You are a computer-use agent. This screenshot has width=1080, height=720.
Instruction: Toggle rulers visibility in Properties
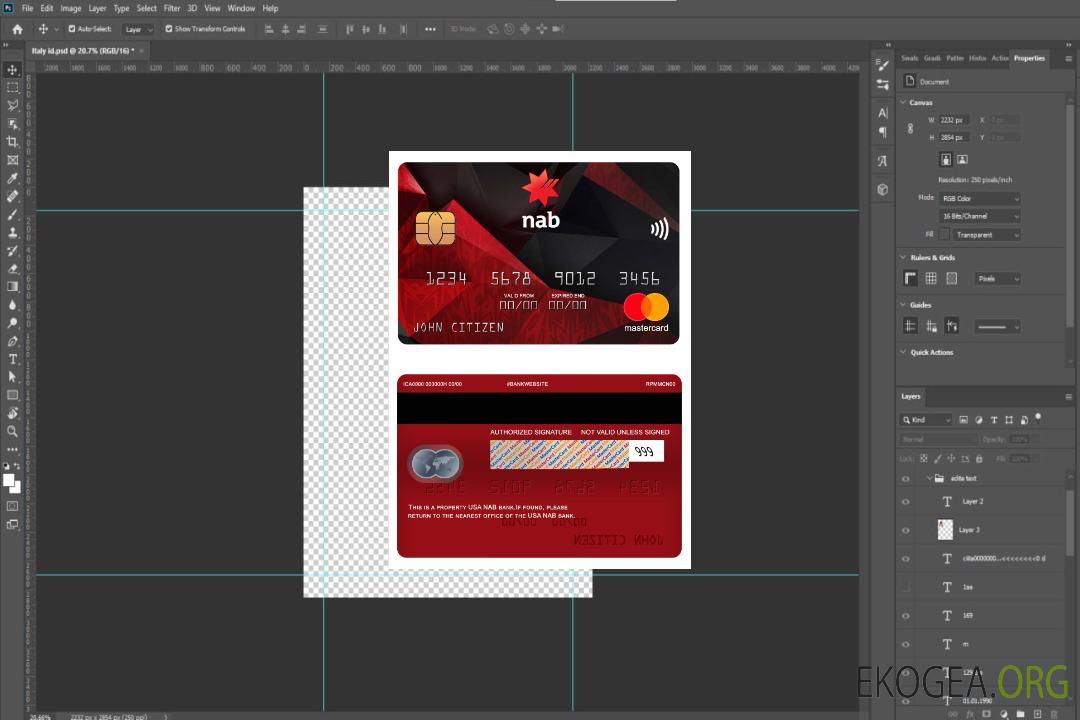pyautogui.click(x=911, y=278)
